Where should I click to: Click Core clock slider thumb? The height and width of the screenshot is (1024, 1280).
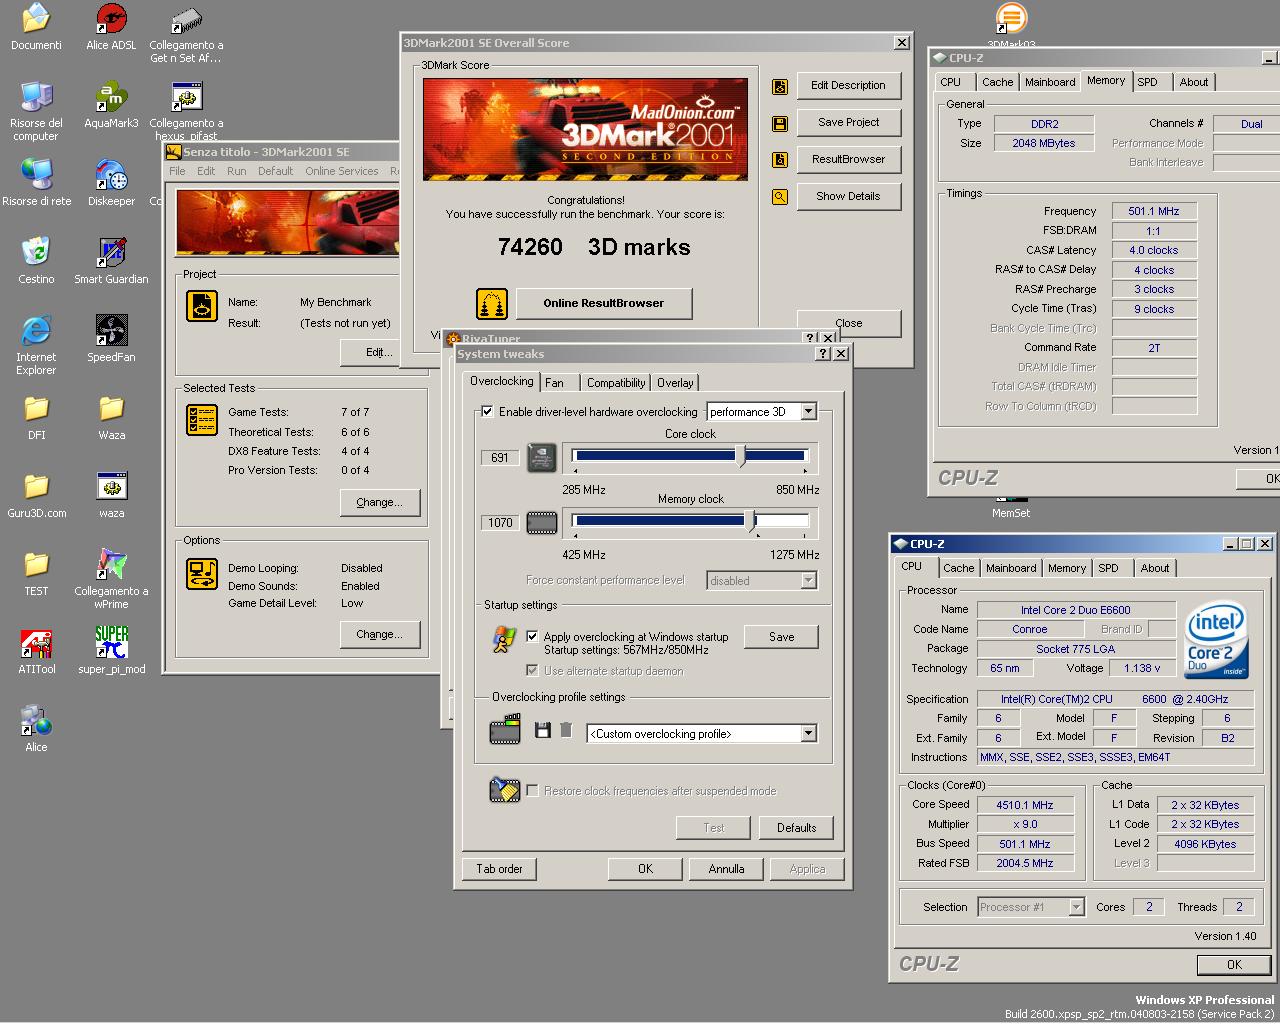tap(740, 457)
